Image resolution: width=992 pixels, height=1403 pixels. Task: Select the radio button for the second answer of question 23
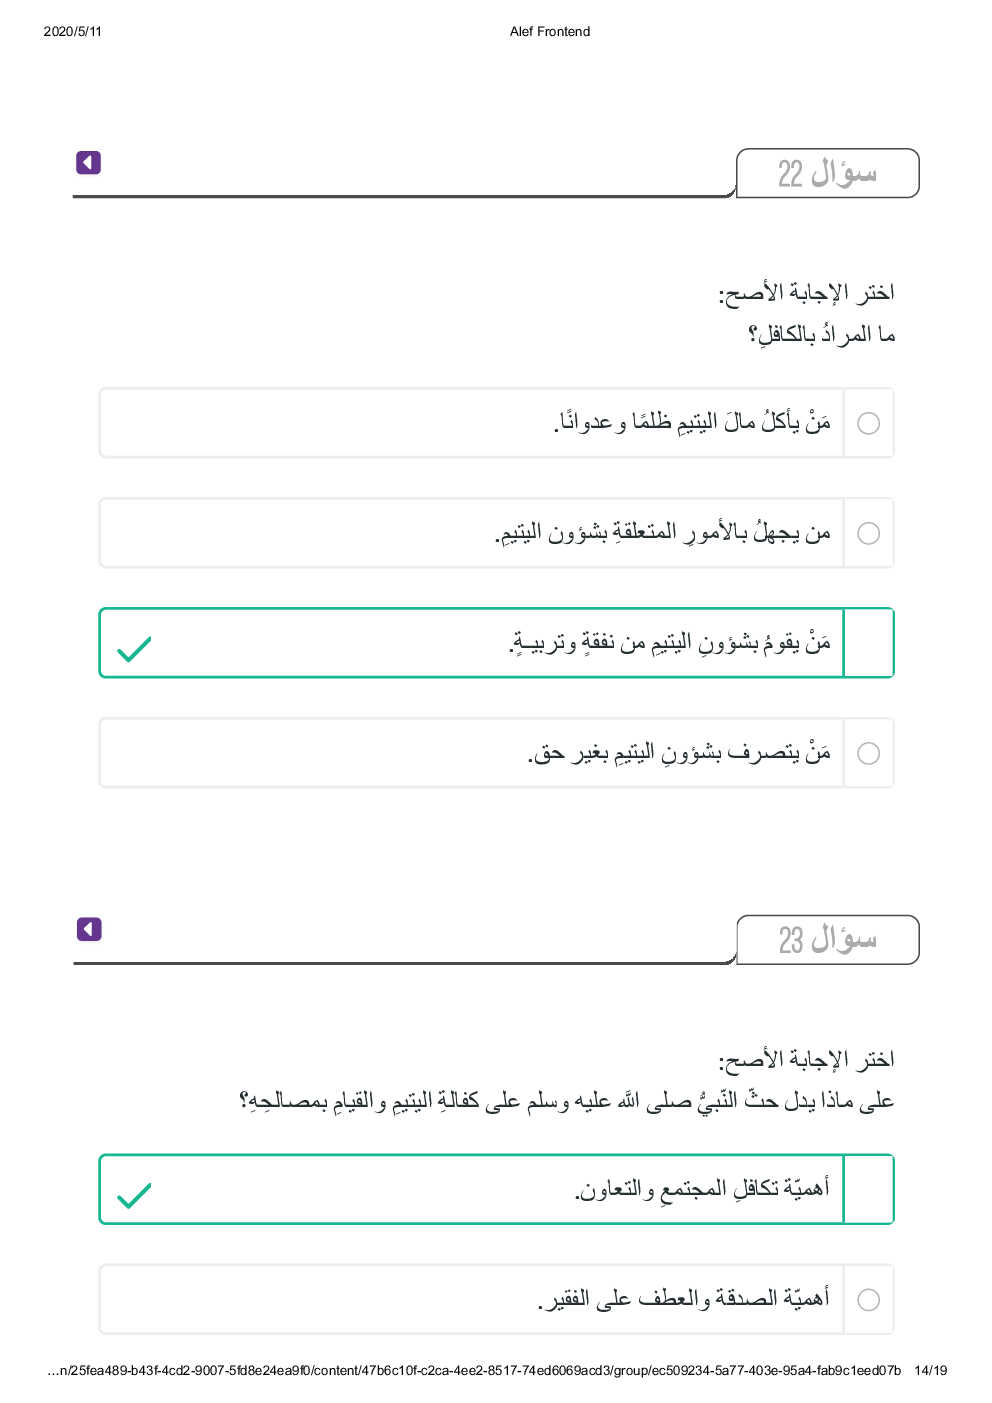[x=869, y=1300]
